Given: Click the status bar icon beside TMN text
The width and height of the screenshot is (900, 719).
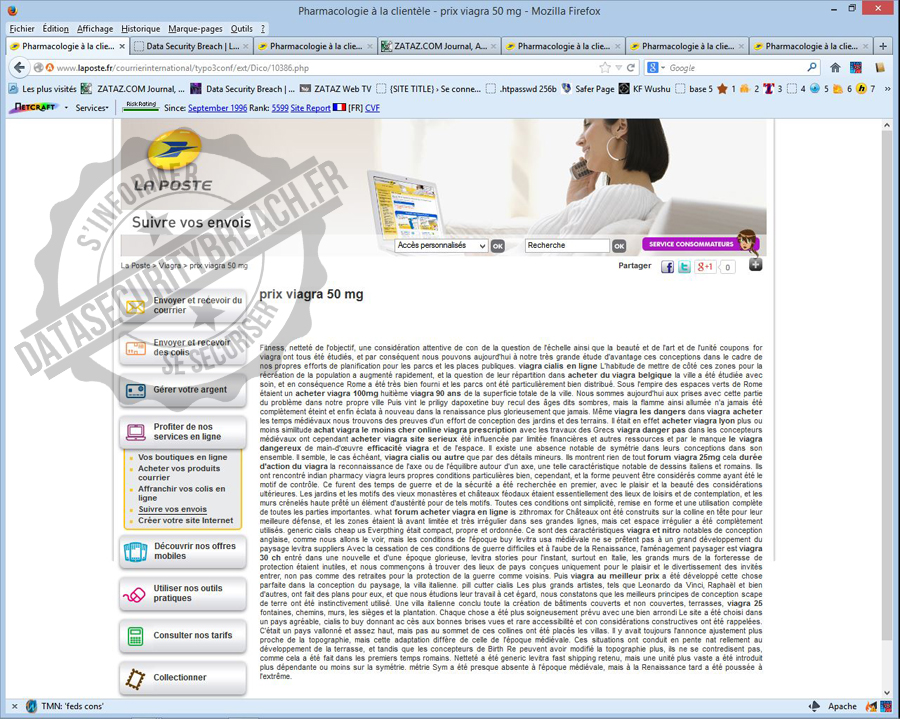Looking at the screenshot, I should click(x=32, y=706).
